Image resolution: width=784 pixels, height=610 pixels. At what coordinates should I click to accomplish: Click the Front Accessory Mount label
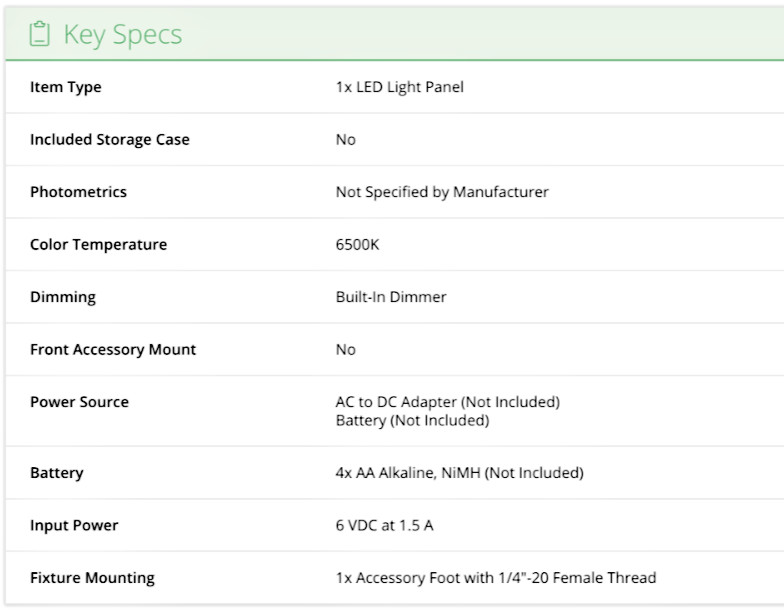[x=113, y=350]
